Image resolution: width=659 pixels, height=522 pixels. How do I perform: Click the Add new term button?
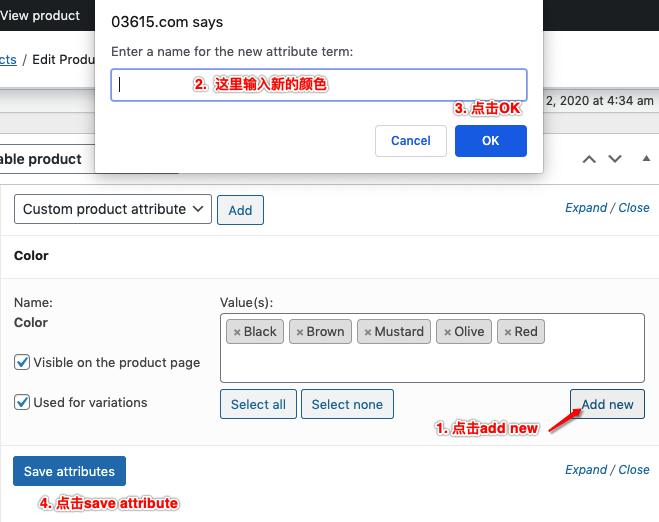(x=607, y=404)
